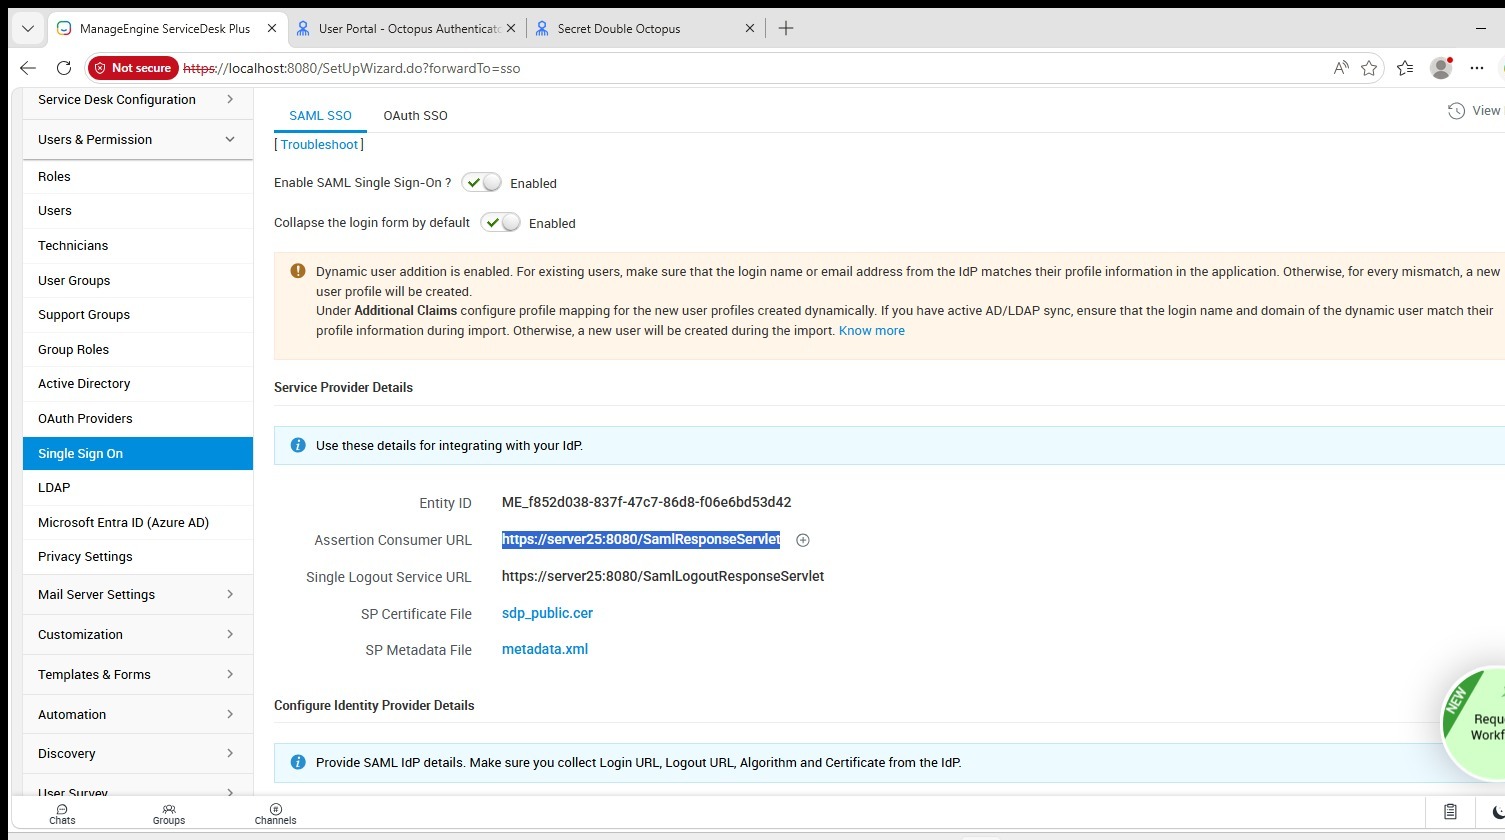The height and width of the screenshot is (840, 1505).
Task: Open LDAP settings in the sidebar
Action: tap(138, 488)
